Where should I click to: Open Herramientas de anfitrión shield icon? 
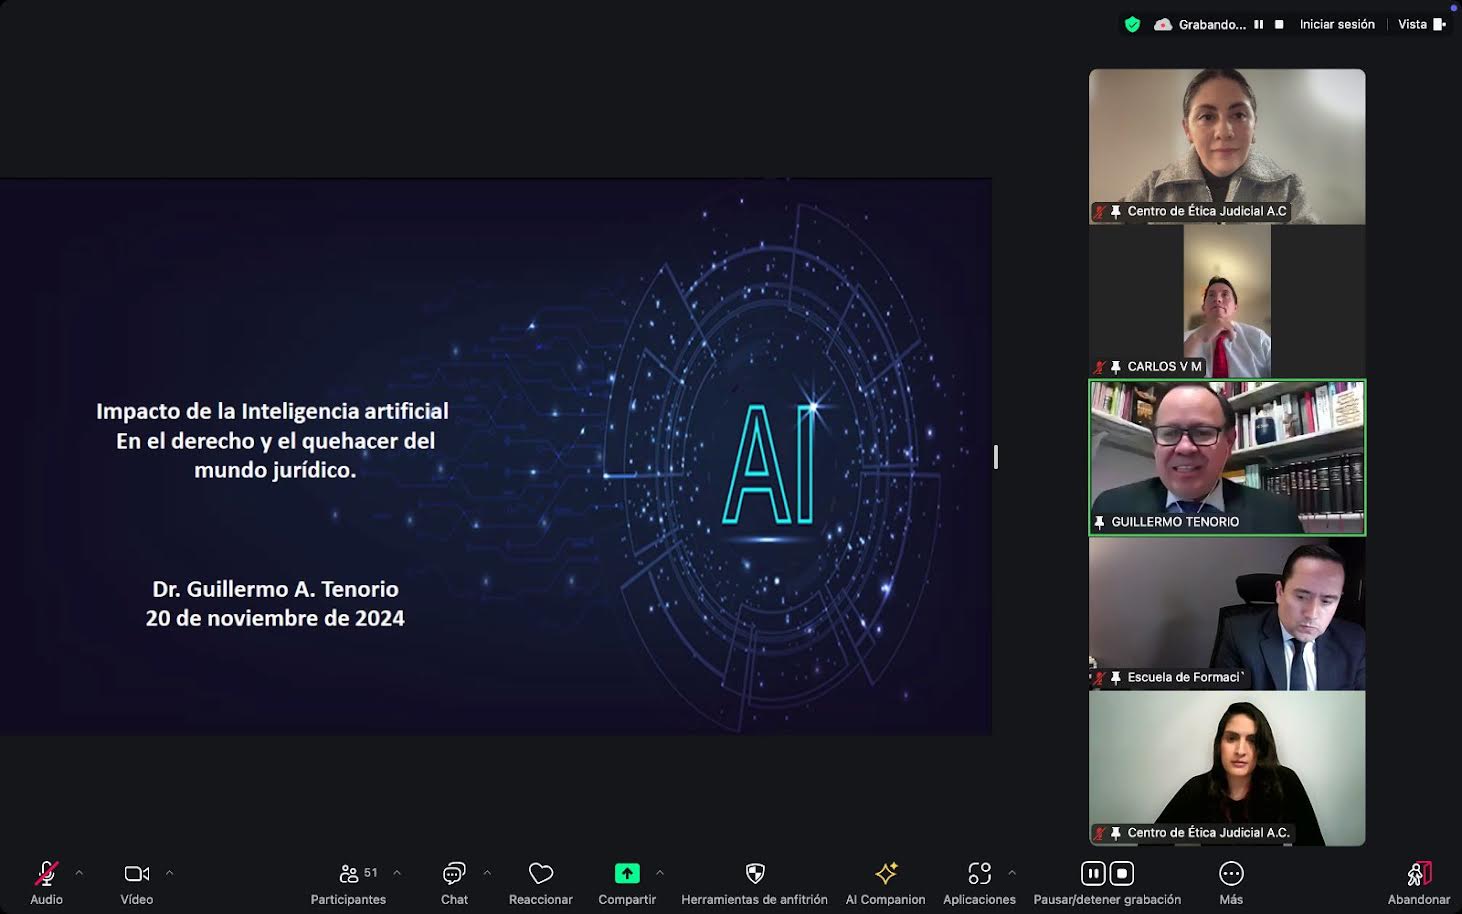tap(755, 874)
